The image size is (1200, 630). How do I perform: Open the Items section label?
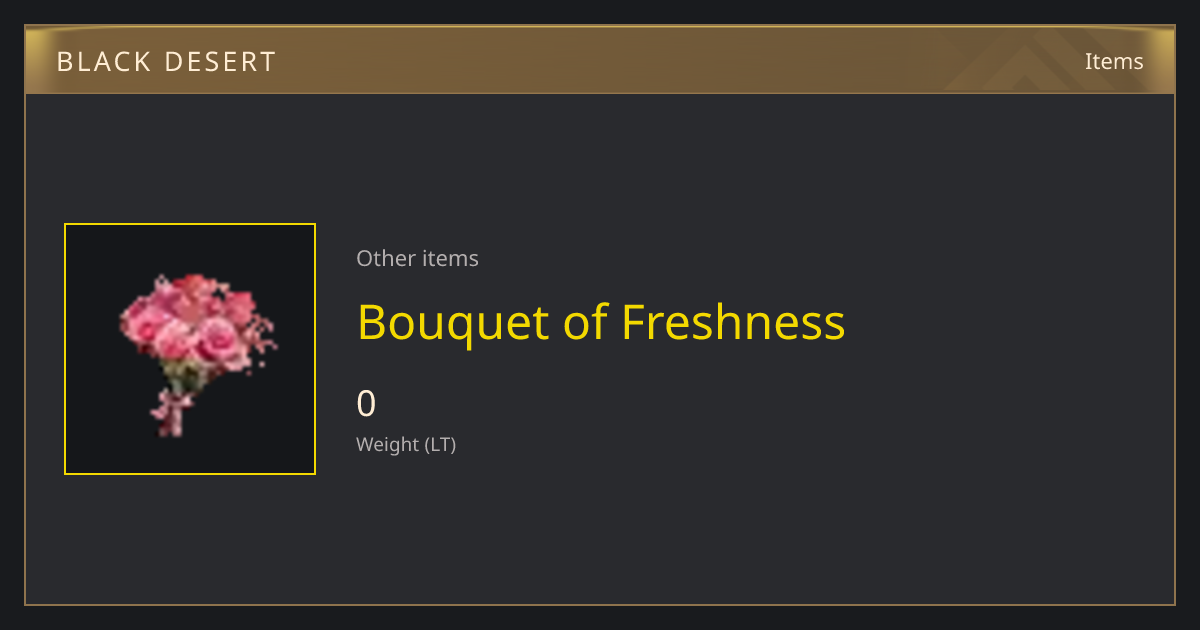coord(1114,61)
